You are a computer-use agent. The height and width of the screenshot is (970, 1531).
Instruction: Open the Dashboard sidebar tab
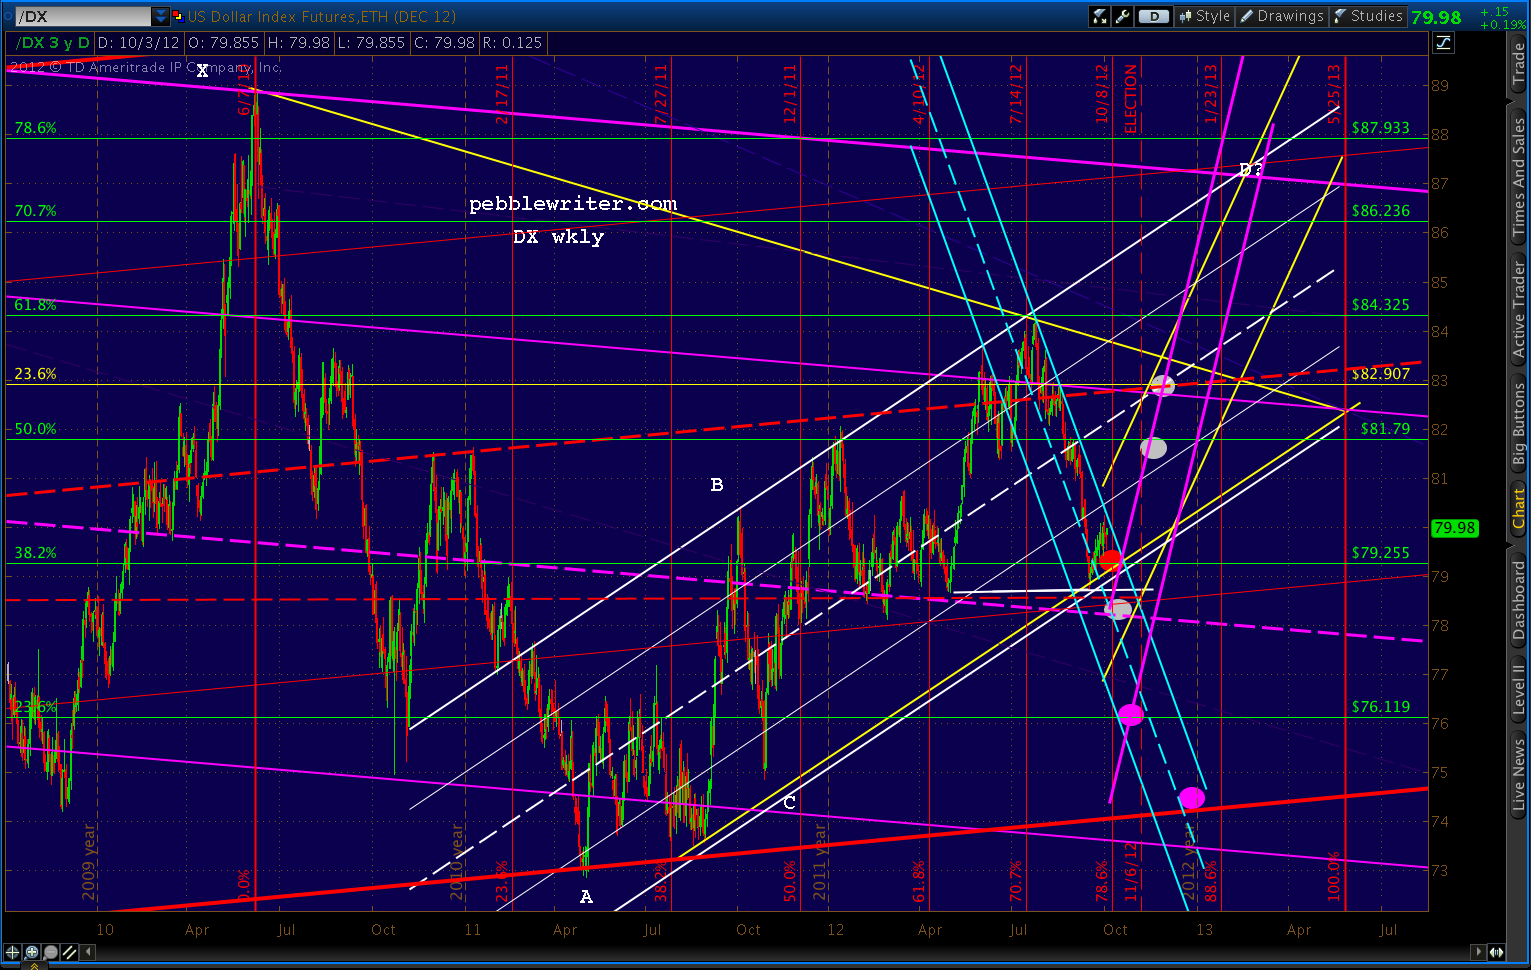tap(1519, 599)
